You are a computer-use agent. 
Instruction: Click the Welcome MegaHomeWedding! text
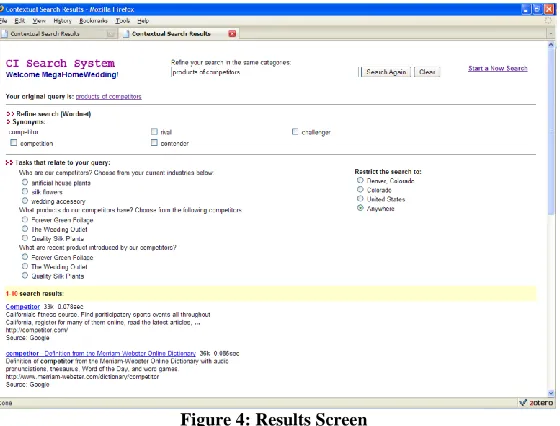click(x=62, y=75)
